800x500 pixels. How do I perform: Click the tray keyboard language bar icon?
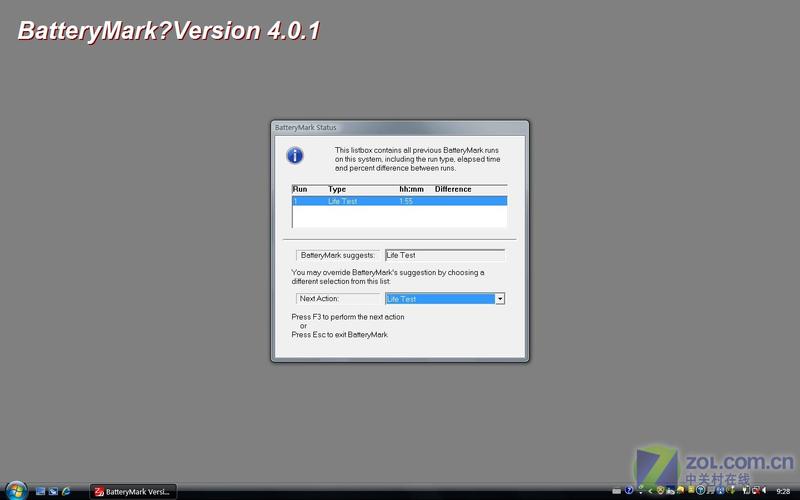(x=617, y=491)
